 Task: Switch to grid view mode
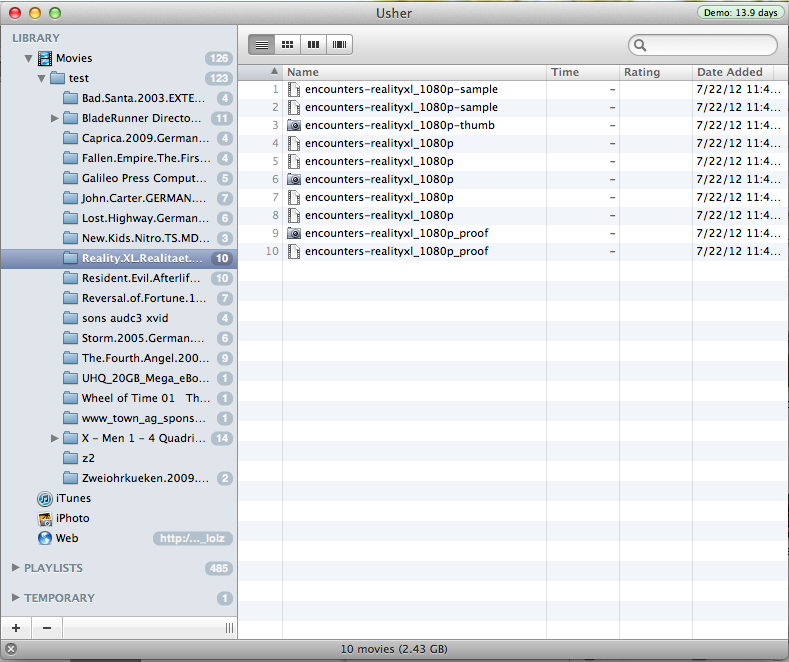[x=288, y=45]
